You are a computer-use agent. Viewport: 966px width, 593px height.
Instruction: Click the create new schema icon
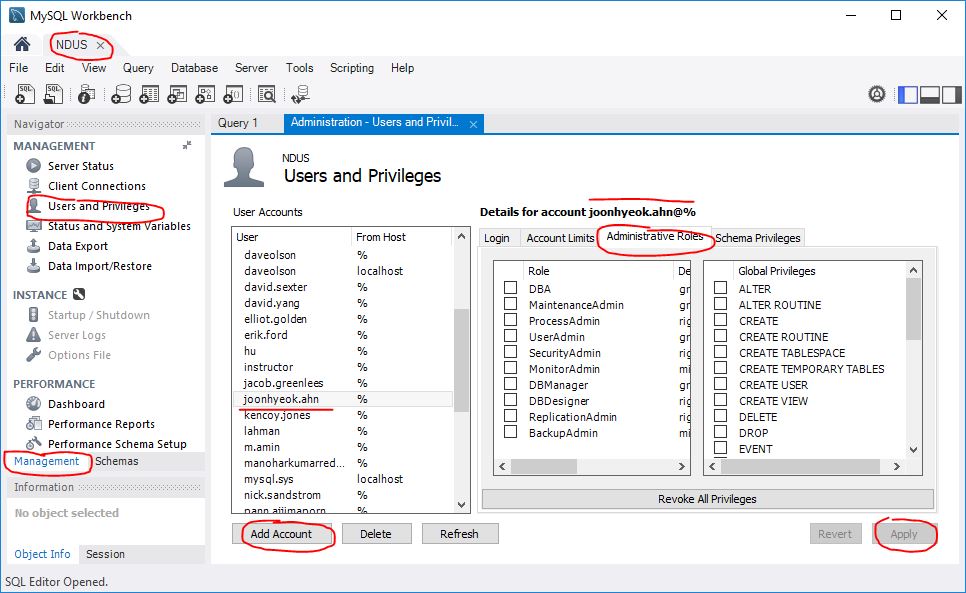[x=121, y=94]
